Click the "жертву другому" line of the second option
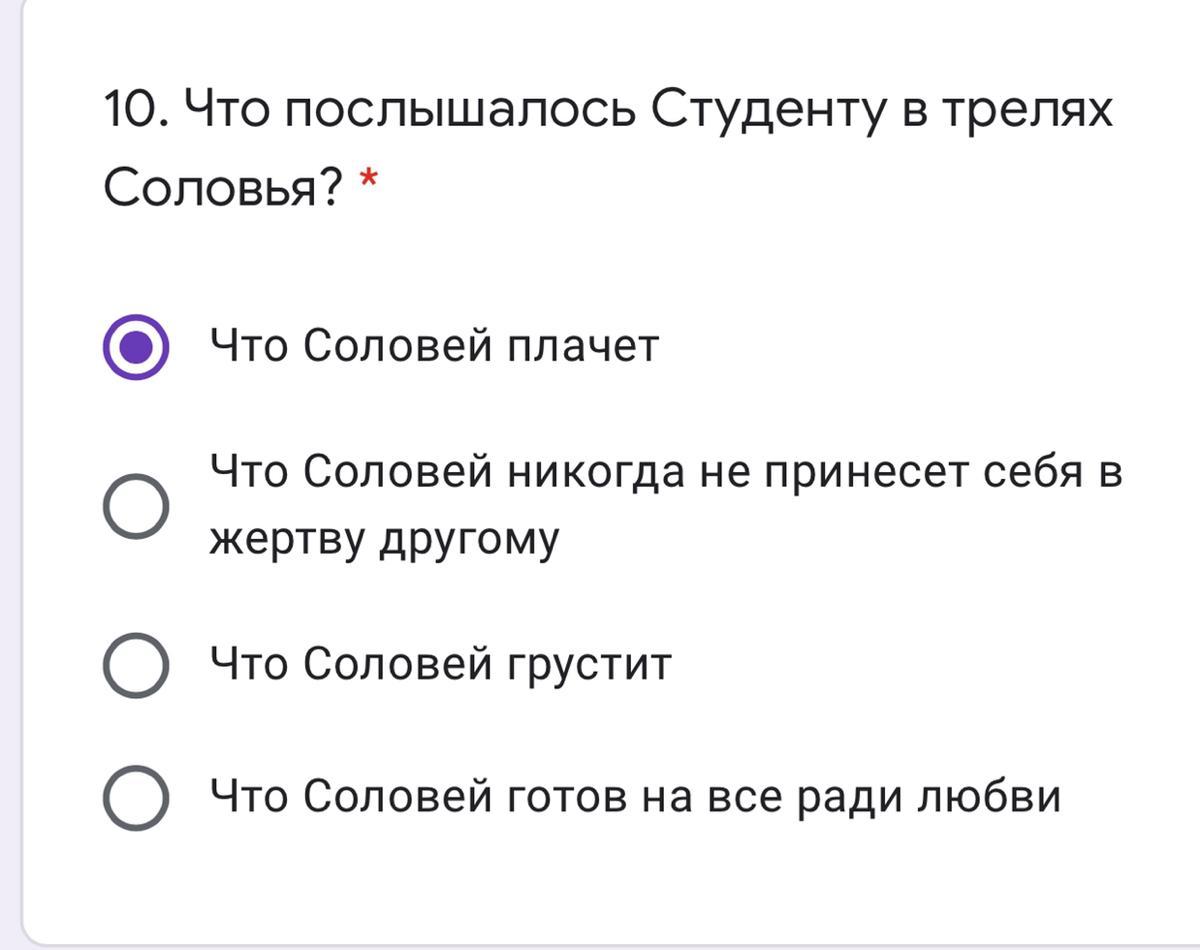 pos(384,540)
